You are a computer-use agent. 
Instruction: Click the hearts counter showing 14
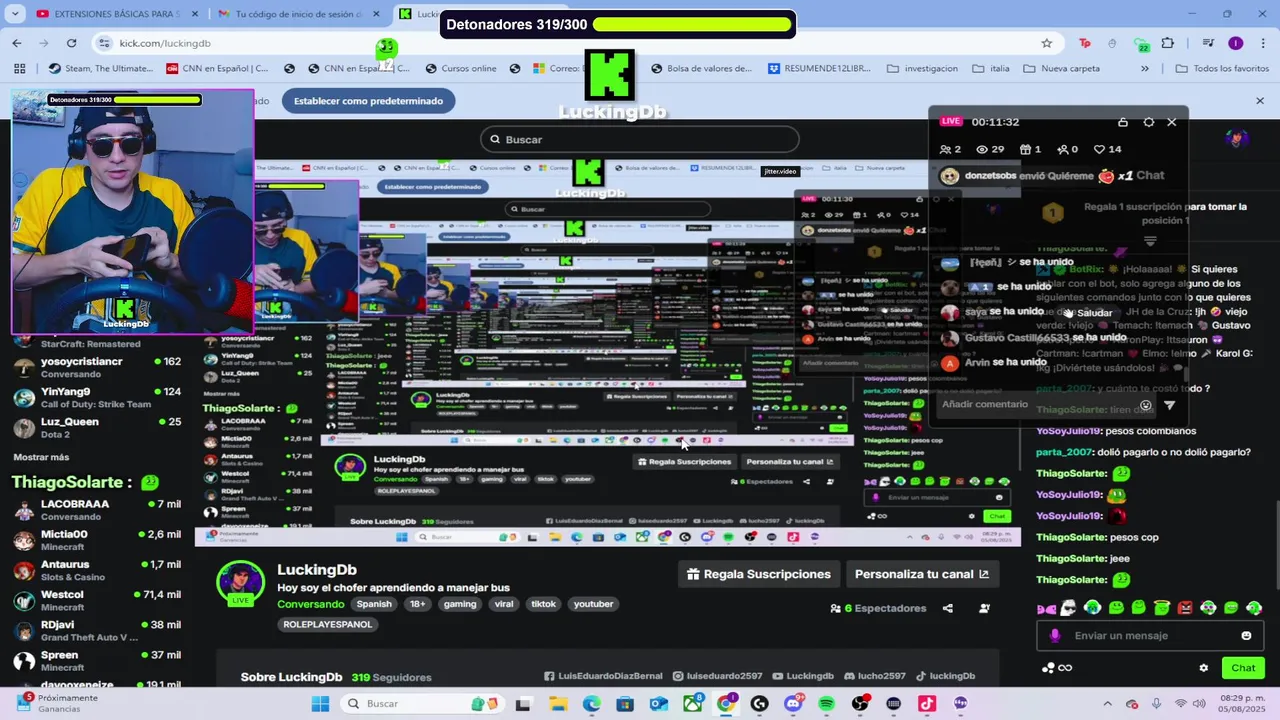pos(1107,149)
